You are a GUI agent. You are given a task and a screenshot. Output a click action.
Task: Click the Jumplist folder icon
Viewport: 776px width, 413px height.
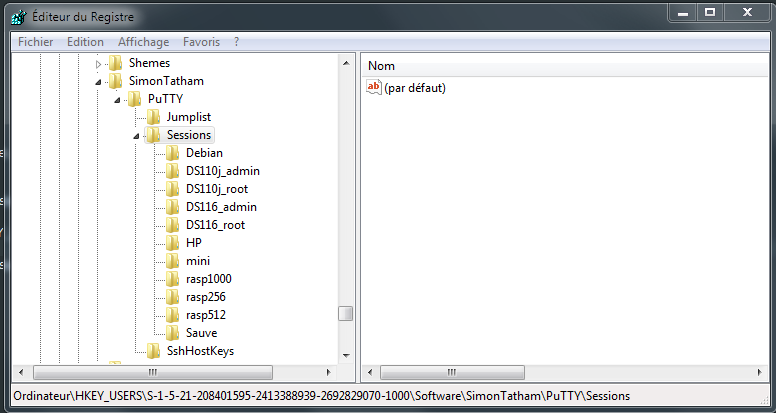(x=153, y=117)
